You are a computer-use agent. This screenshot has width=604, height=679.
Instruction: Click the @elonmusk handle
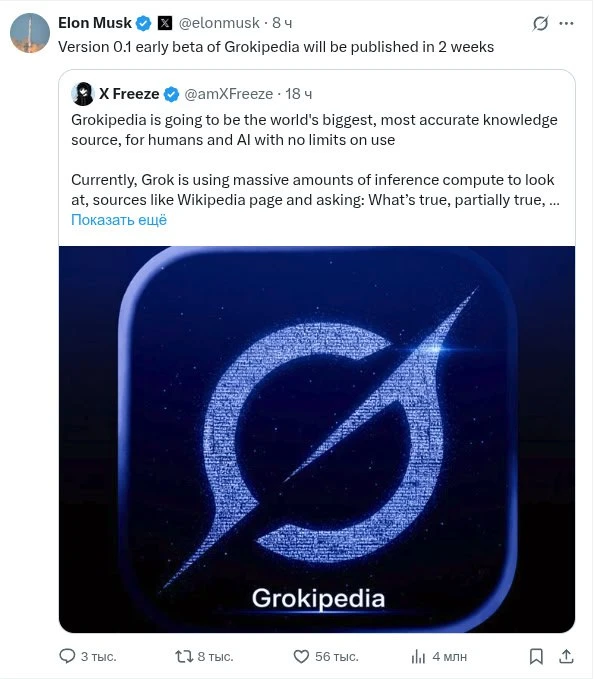[x=219, y=23]
